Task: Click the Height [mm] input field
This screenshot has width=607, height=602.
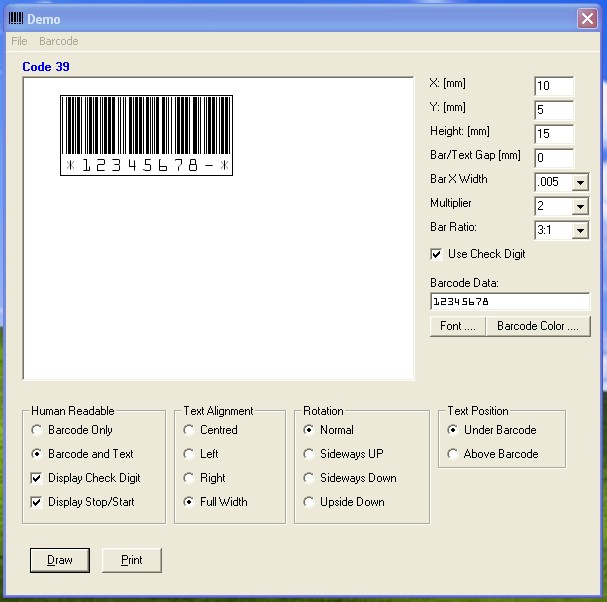Action: point(554,134)
